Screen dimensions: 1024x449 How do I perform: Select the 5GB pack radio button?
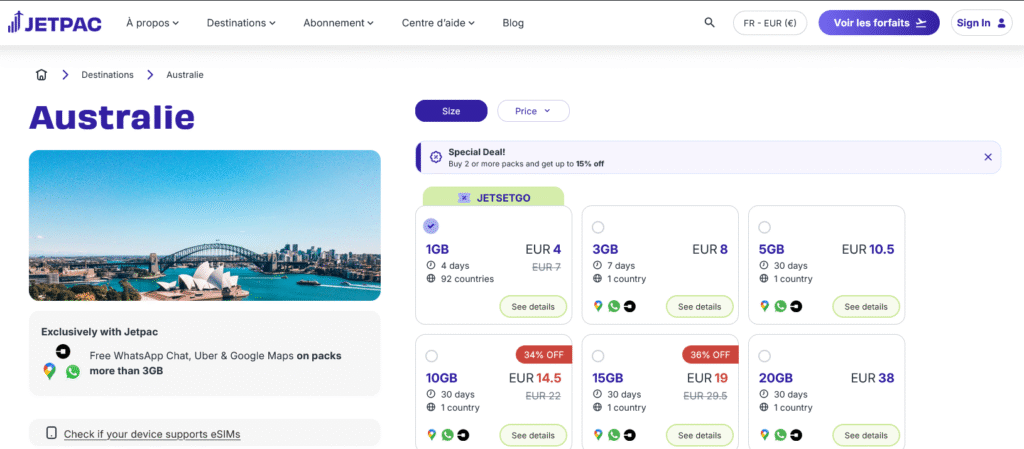[x=764, y=227]
